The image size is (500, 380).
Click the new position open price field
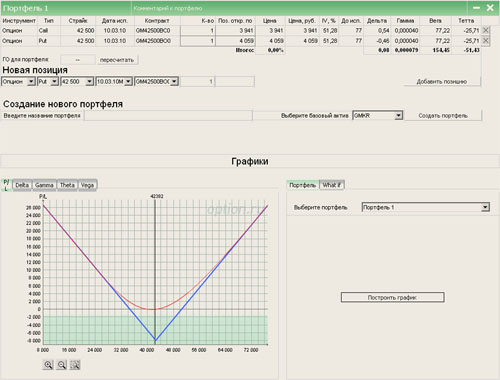[235, 81]
